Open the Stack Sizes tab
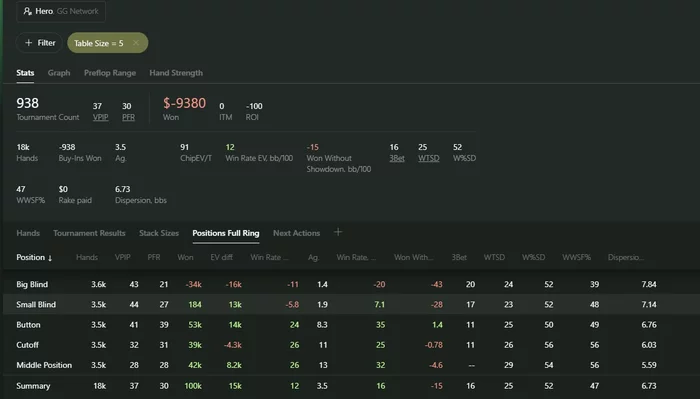This screenshot has width=700, height=399. pyautogui.click(x=159, y=233)
